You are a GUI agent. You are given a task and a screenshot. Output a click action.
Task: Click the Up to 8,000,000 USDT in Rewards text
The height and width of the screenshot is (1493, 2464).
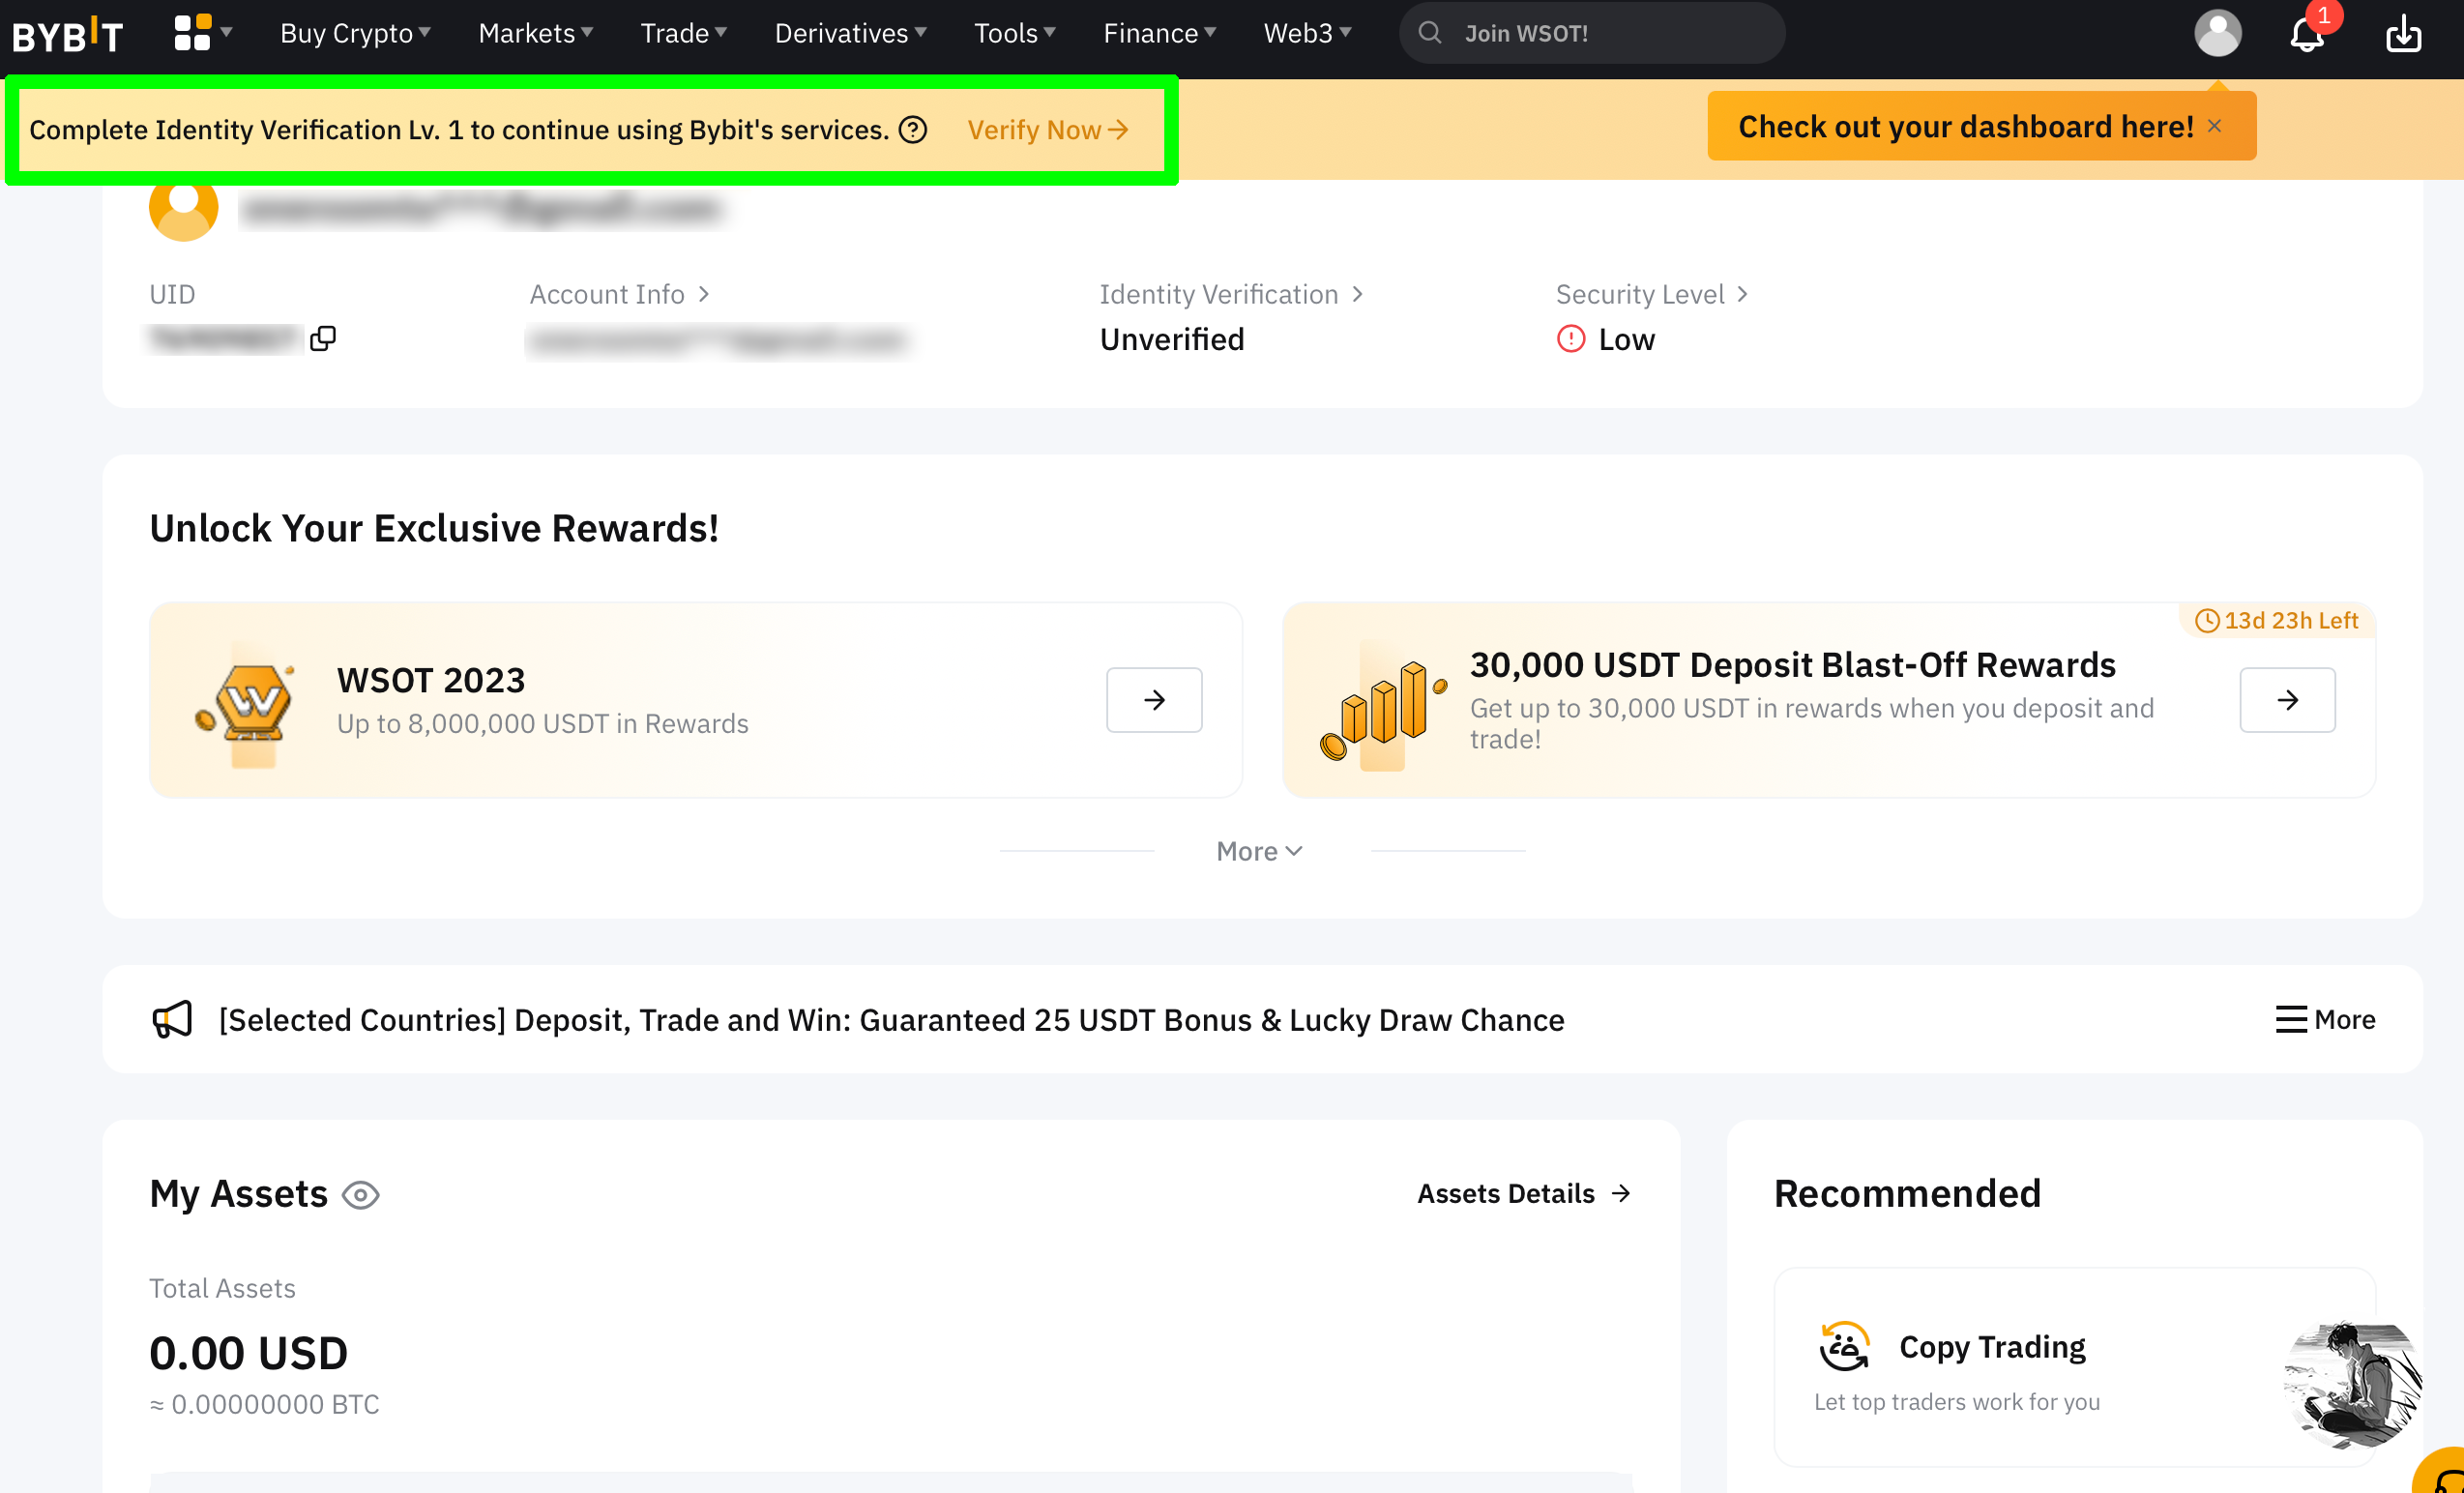point(542,724)
